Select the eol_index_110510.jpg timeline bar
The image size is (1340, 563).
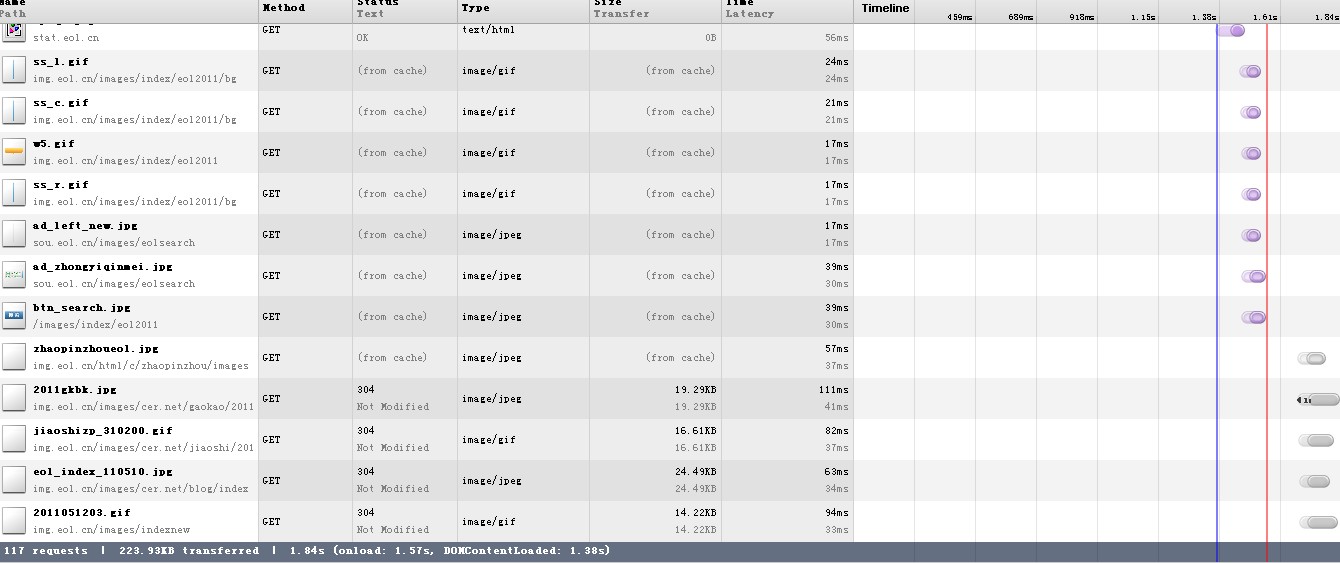(1314, 481)
